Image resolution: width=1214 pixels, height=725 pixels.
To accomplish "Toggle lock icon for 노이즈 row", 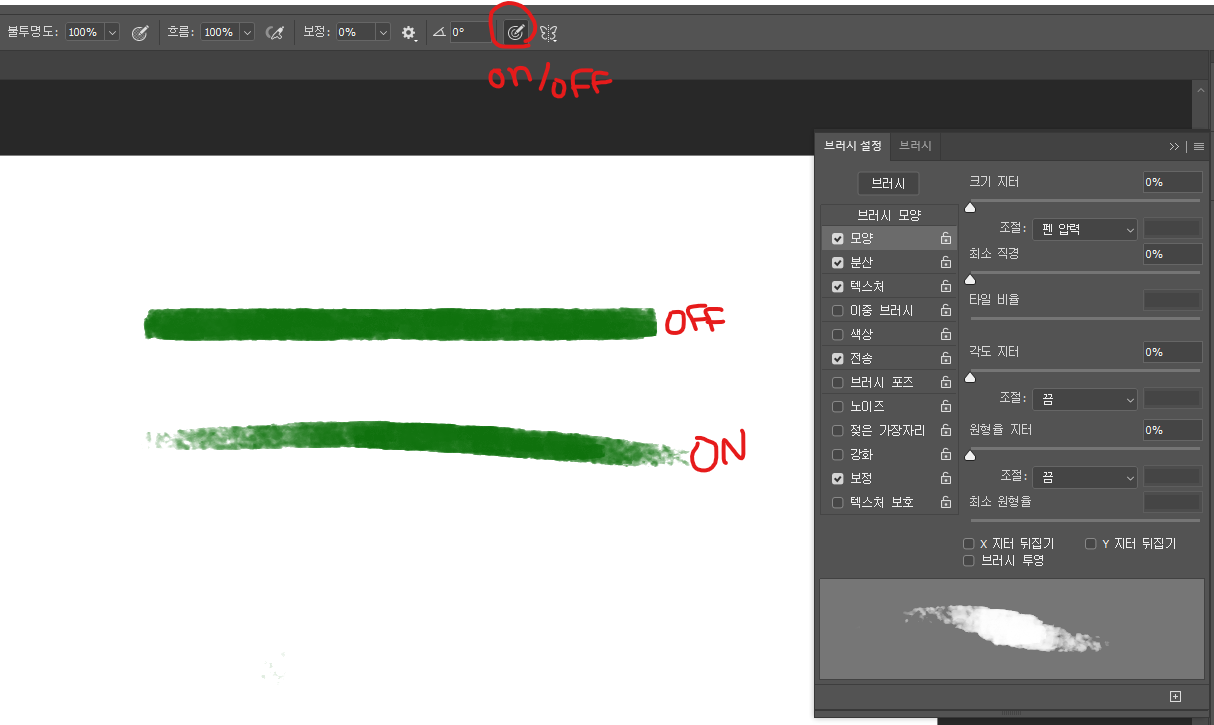I will [945, 407].
